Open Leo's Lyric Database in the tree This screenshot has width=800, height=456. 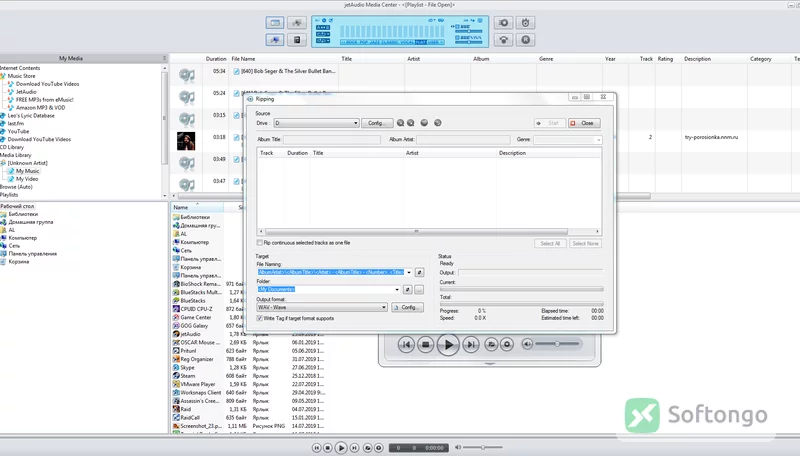coord(31,116)
